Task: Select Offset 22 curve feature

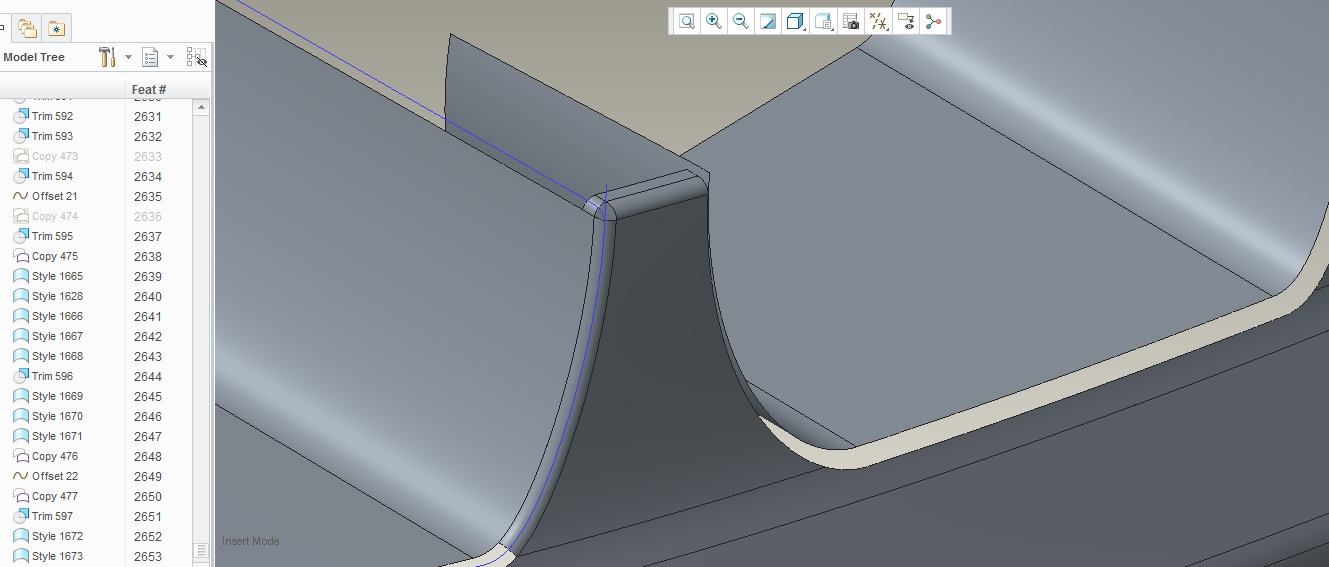Action: click(54, 476)
